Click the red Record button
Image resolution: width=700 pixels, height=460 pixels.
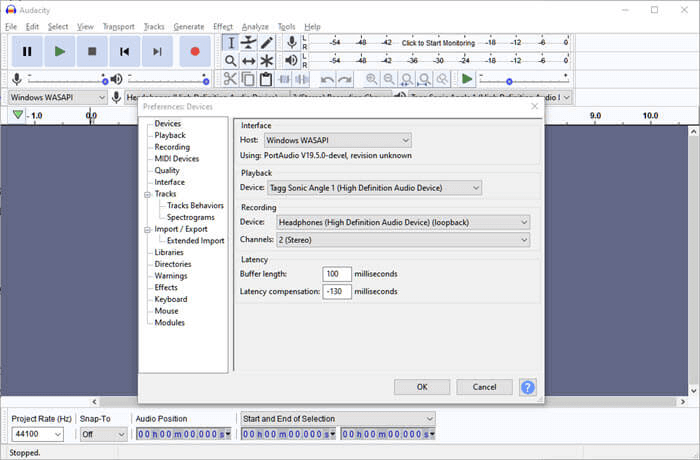coord(194,51)
